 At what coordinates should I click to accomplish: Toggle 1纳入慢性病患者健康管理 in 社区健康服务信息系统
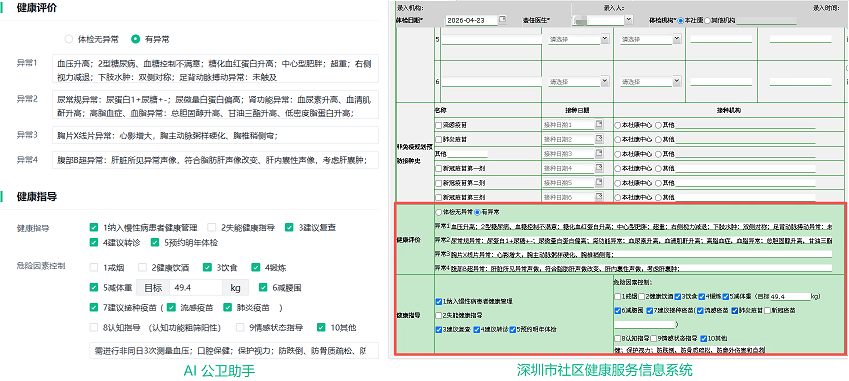pyautogui.click(x=439, y=301)
